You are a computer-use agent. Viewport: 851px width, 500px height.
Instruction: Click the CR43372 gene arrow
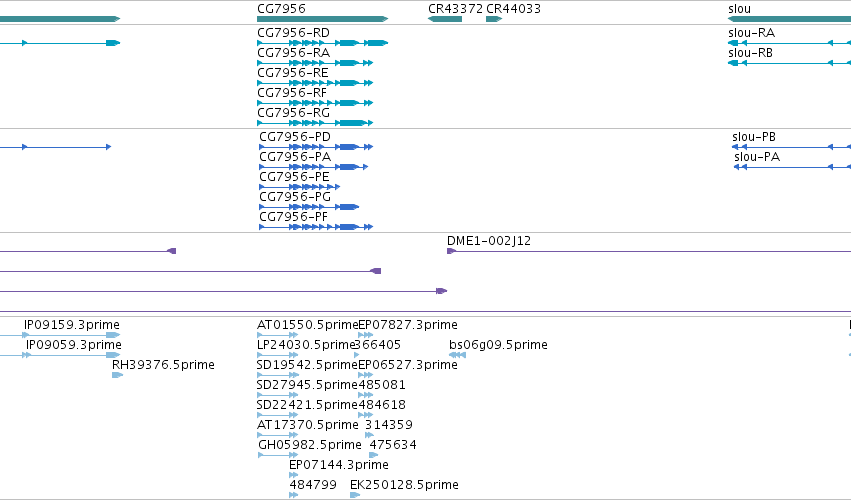[445, 19]
